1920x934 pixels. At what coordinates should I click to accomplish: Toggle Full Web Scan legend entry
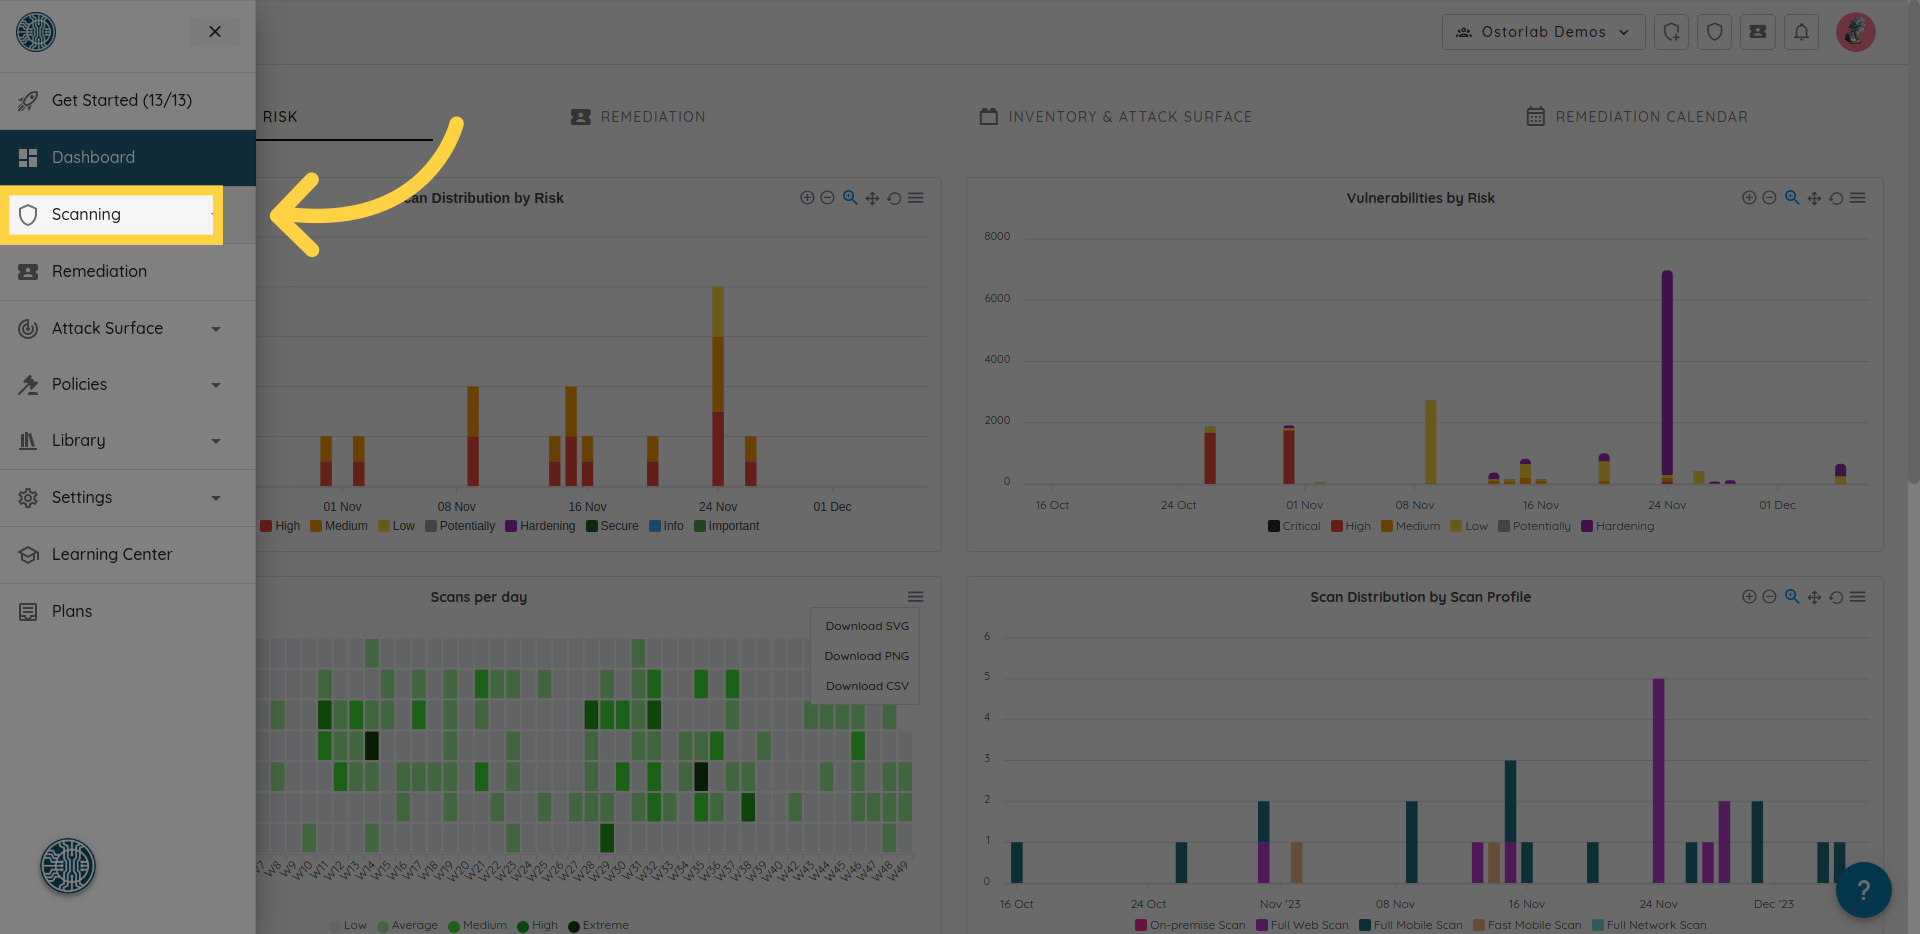click(x=1302, y=925)
